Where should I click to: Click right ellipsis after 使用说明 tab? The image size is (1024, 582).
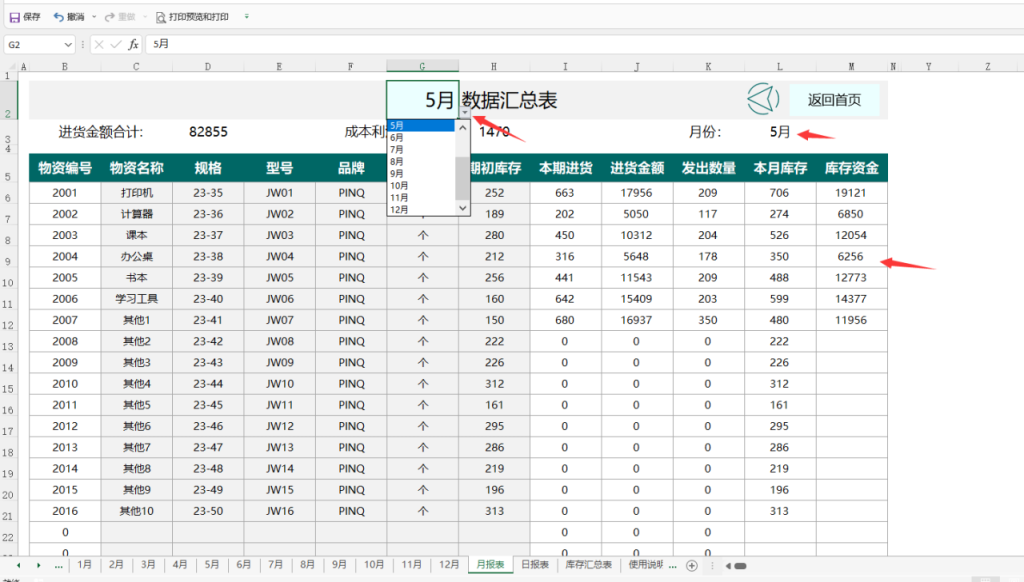673,566
